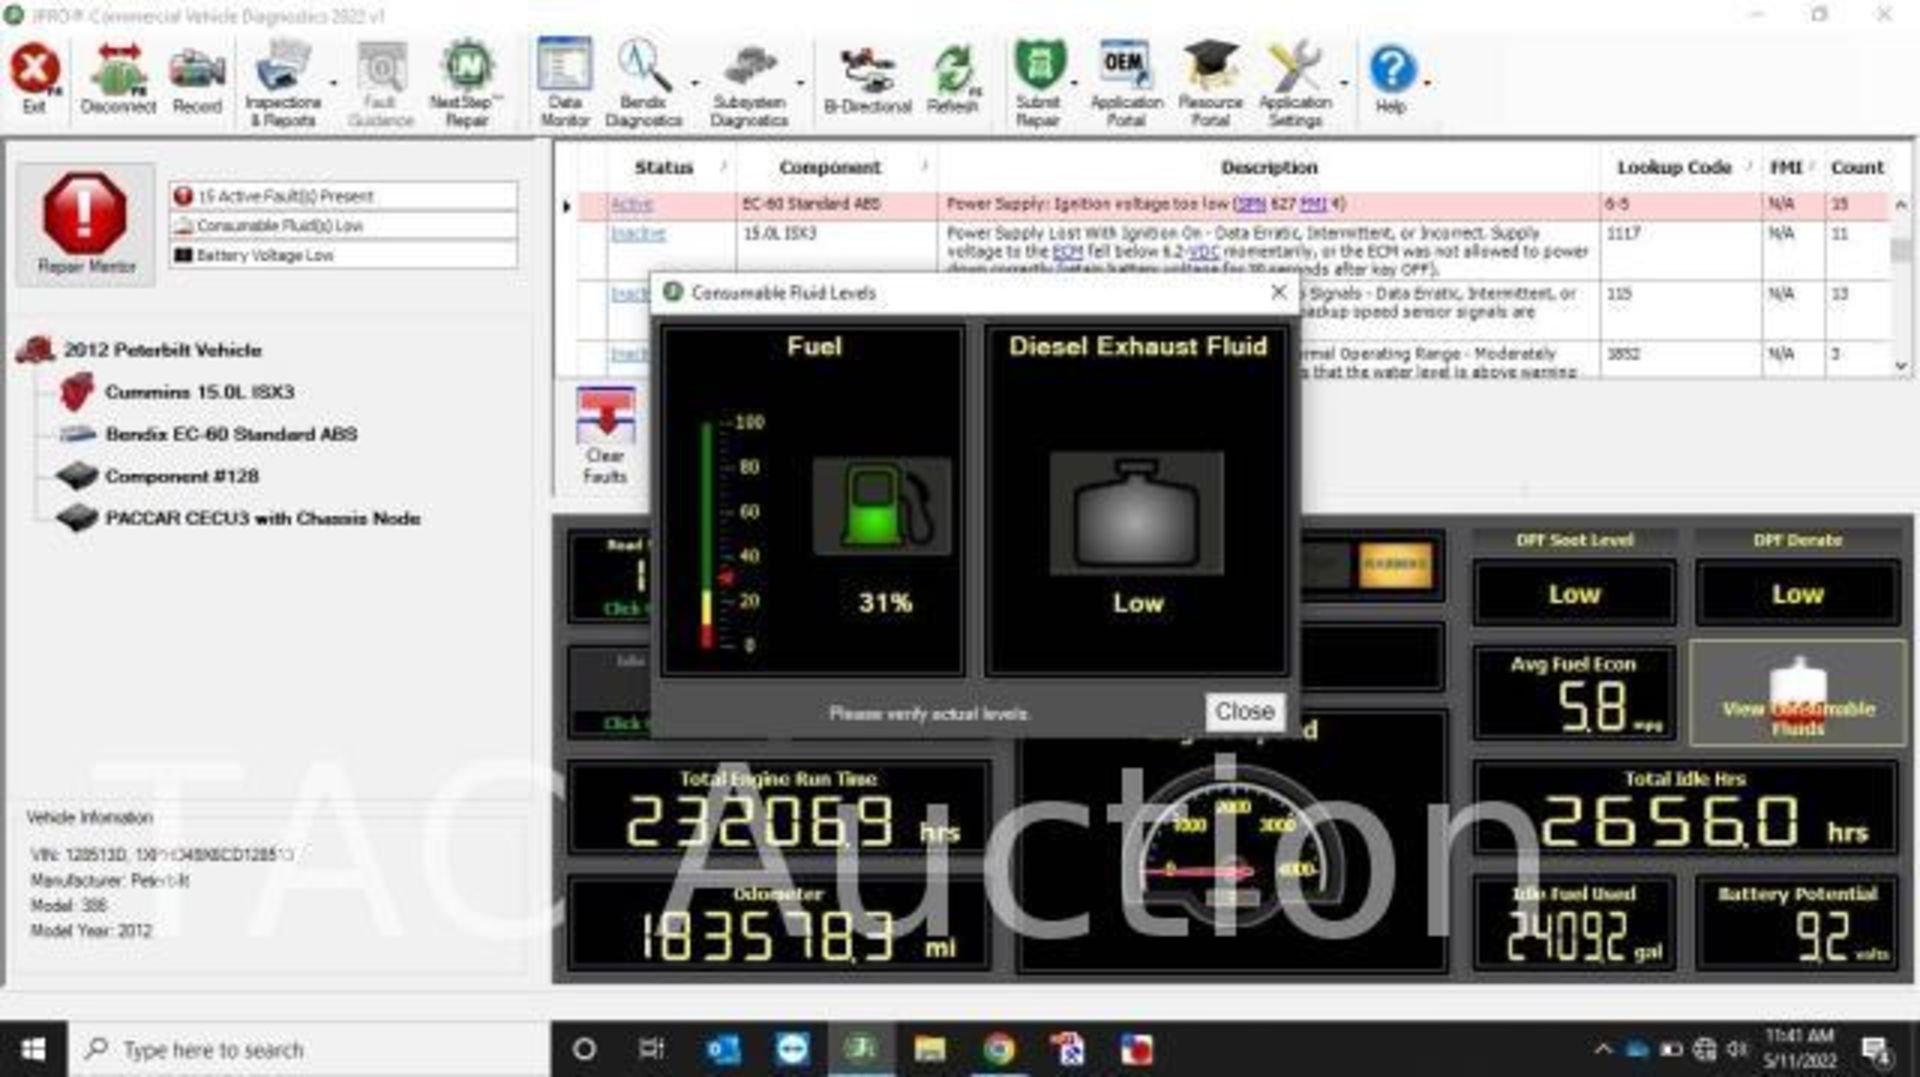Select PACCAR CECU3 with Chassis Node
This screenshot has width=1920, height=1077.
pos(263,518)
